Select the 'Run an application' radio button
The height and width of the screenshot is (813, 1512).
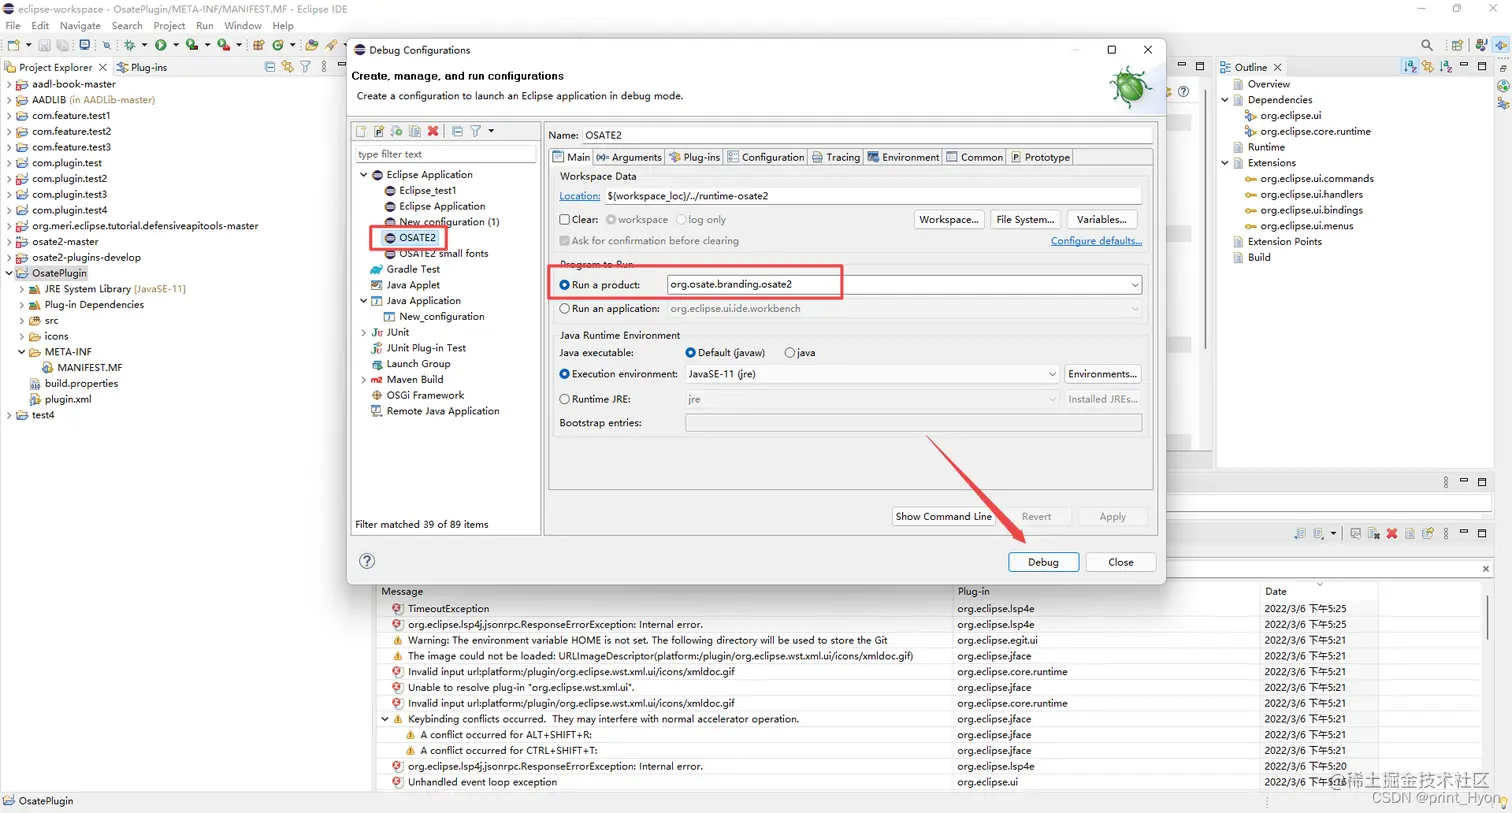coord(565,309)
